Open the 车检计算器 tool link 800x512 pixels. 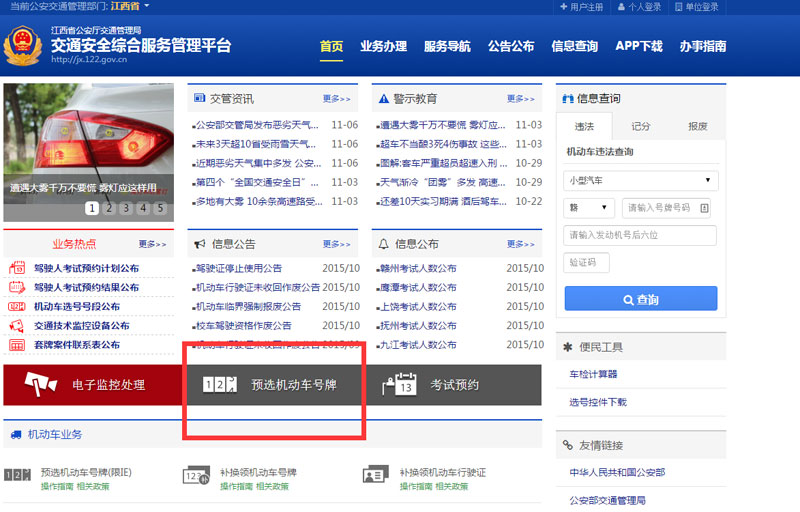pos(593,374)
